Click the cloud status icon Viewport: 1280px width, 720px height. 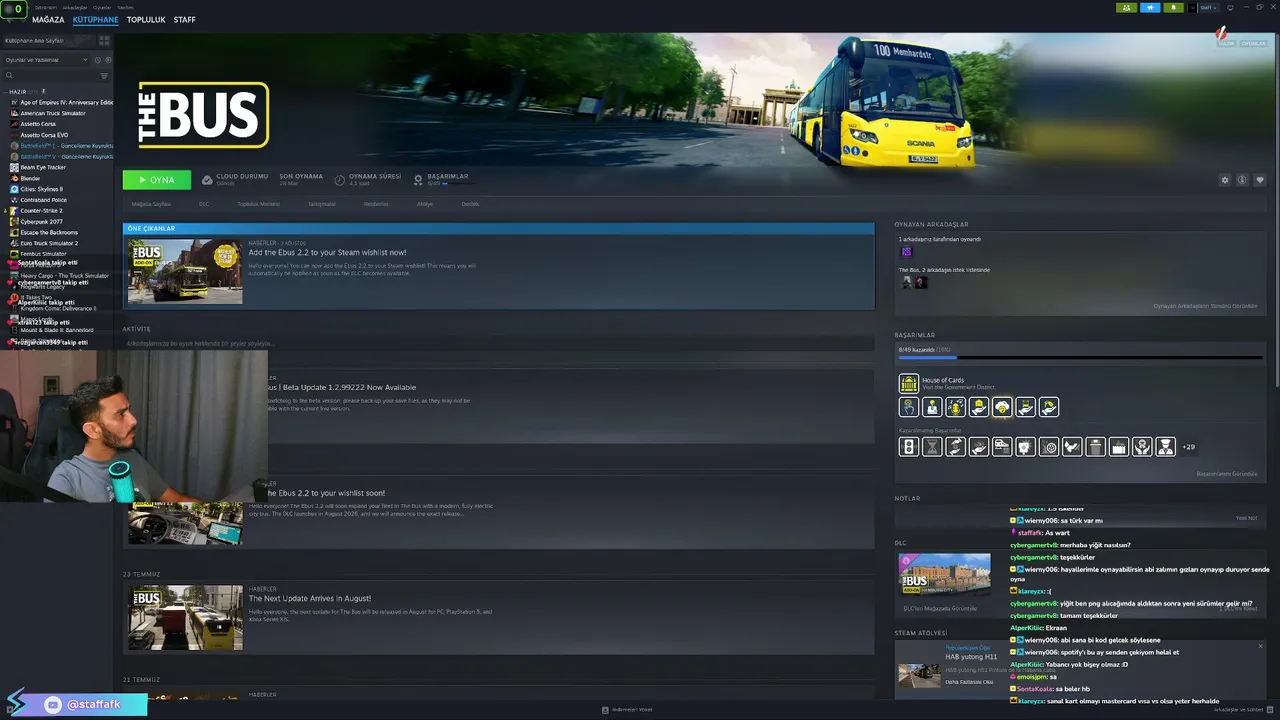pyautogui.click(x=207, y=180)
